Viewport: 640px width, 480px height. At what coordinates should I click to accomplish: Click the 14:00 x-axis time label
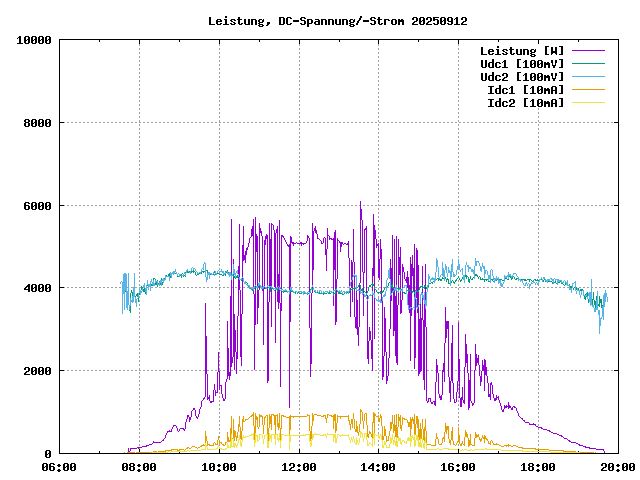click(x=378, y=467)
